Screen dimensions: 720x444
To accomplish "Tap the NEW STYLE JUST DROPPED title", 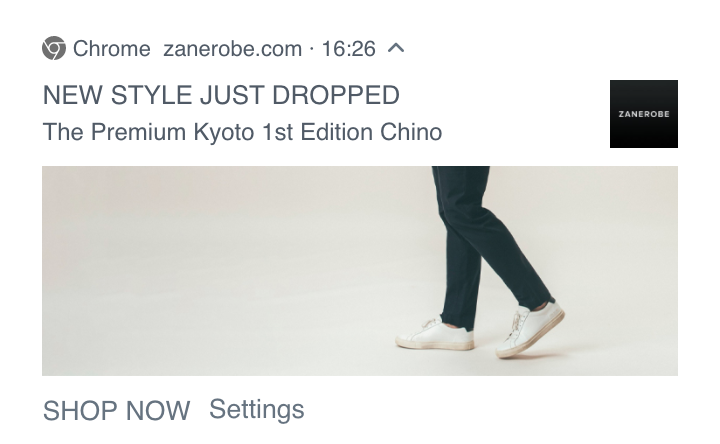I will 221,95.
